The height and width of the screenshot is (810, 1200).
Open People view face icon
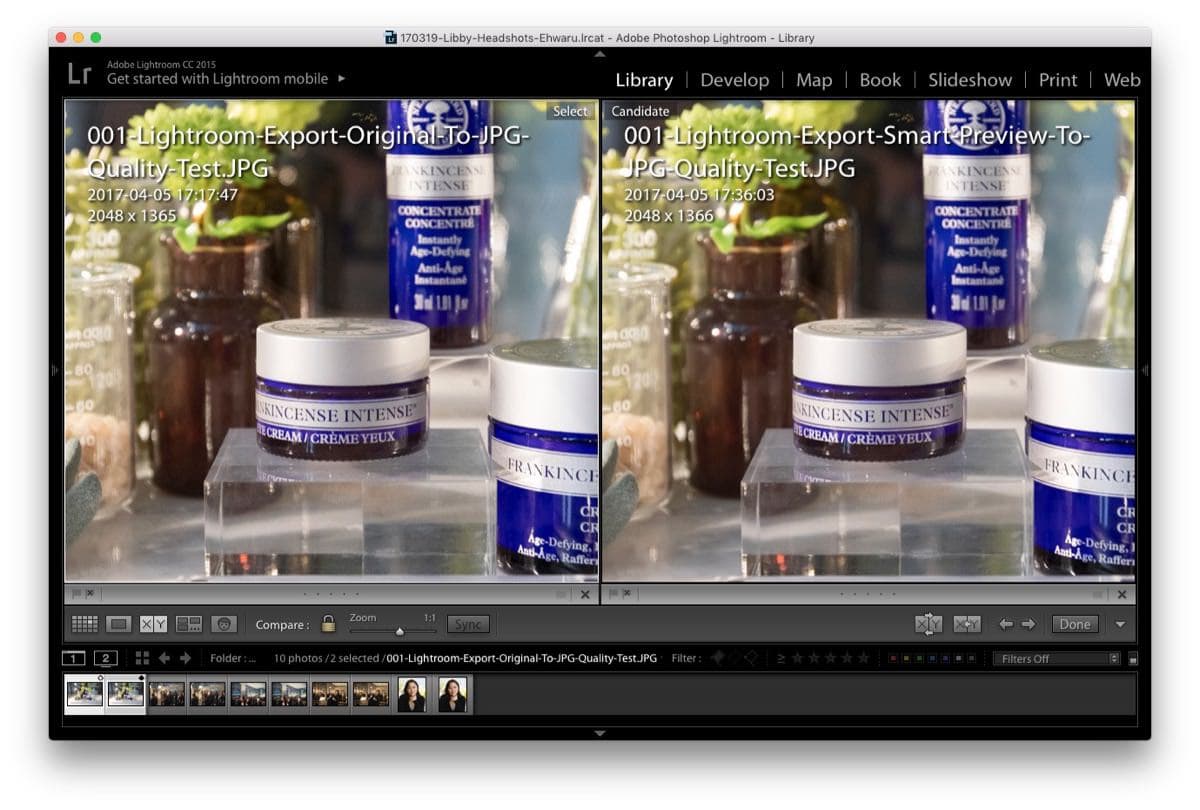[224, 624]
